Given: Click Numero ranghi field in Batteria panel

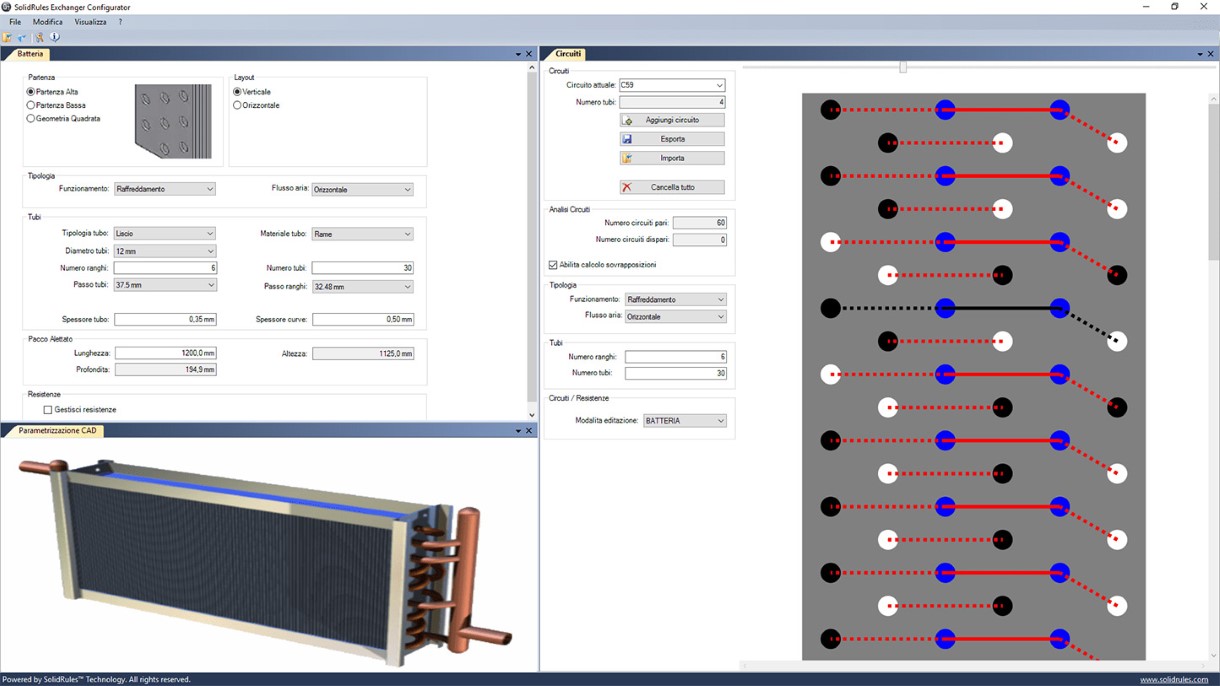Looking at the screenshot, I should click(x=165, y=268).
